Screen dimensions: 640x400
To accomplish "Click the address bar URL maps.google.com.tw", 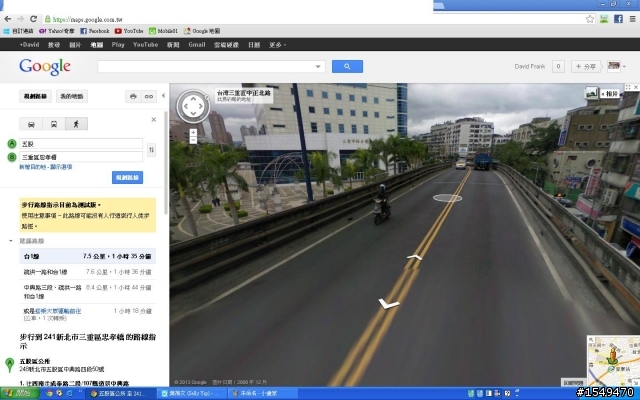I will (87, 19).
